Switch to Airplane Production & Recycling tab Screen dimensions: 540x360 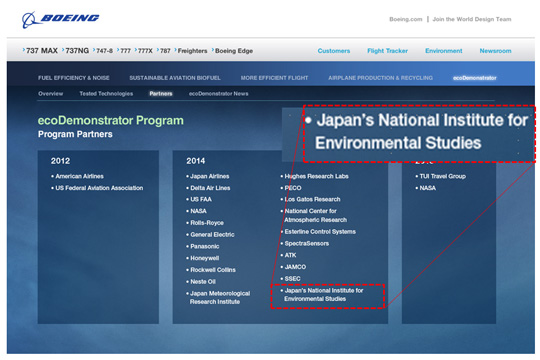(x=381, y=78)
